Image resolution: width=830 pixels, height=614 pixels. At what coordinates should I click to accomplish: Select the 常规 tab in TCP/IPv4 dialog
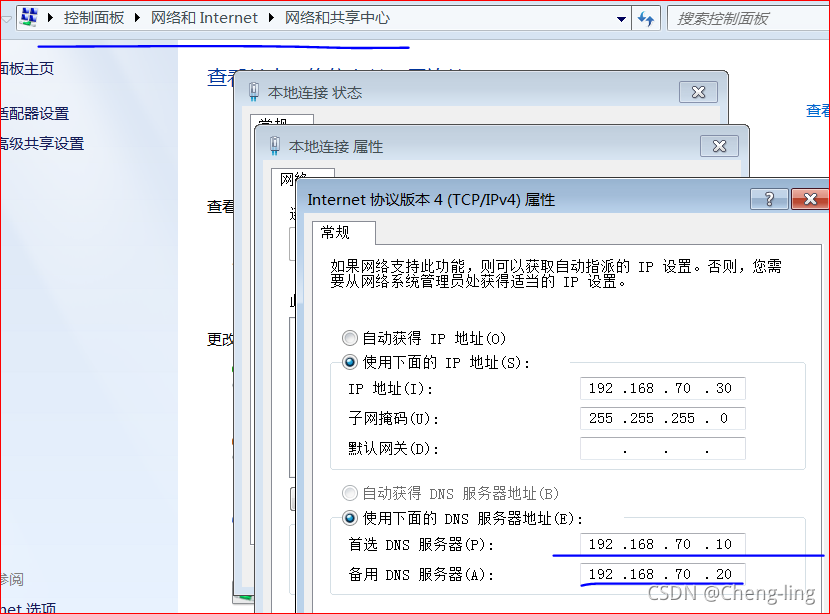point(344,232)
